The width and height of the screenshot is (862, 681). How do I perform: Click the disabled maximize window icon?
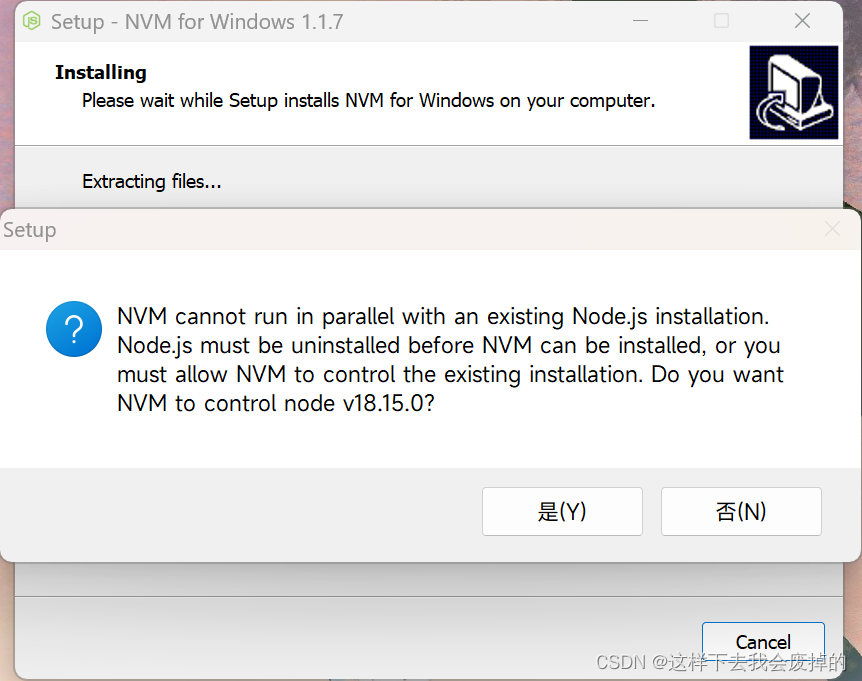[721, 21]
